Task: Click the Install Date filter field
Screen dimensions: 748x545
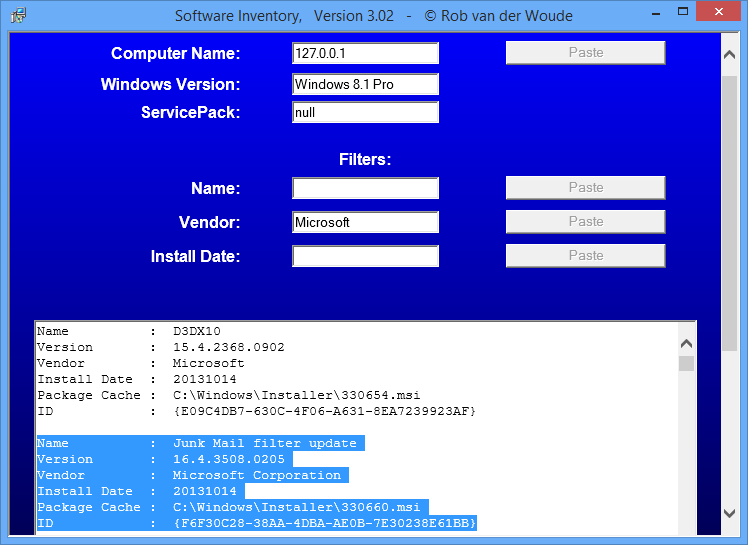Action: tap(365, 256)
